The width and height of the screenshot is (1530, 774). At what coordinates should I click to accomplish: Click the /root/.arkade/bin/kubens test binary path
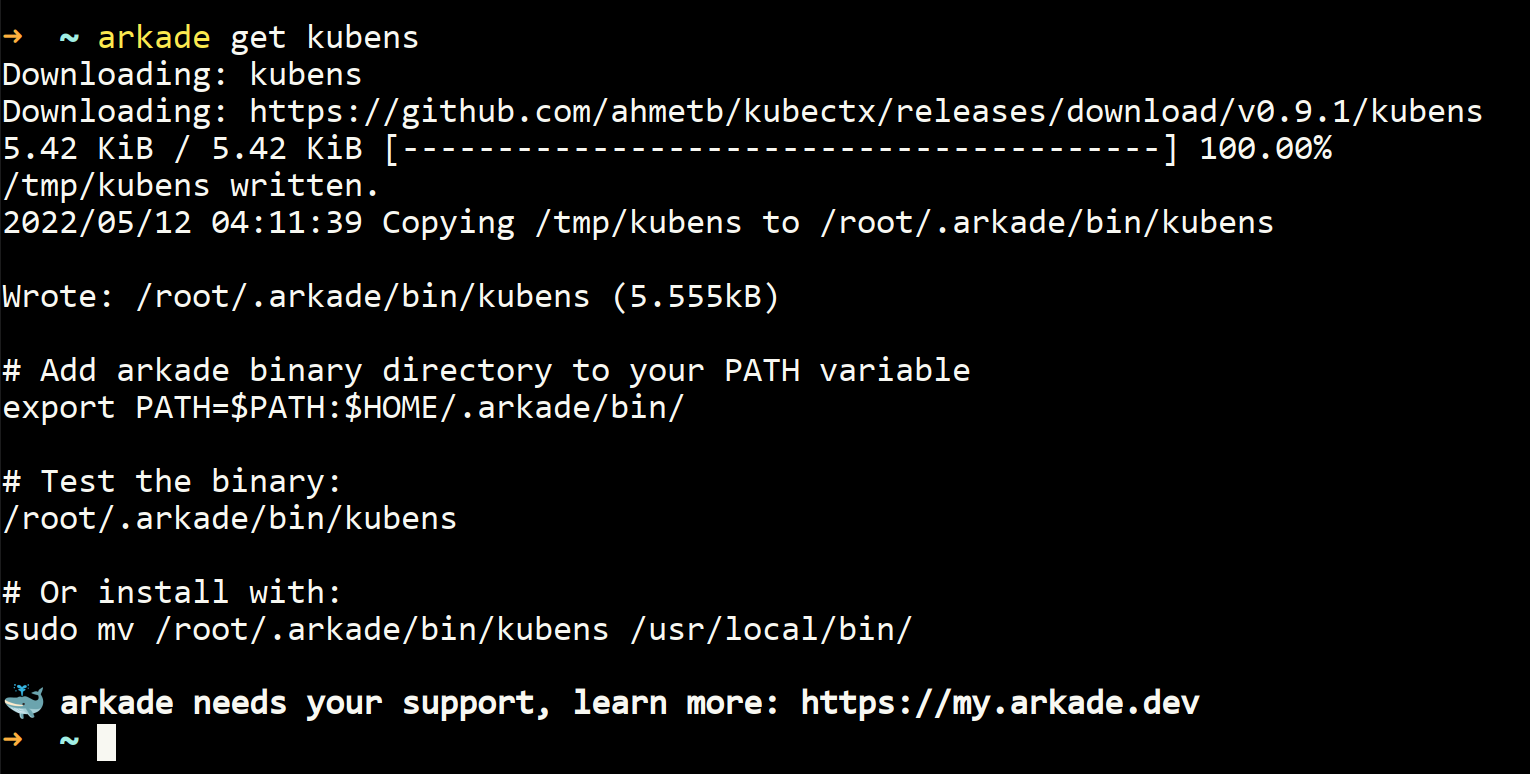tap(229, 519)
